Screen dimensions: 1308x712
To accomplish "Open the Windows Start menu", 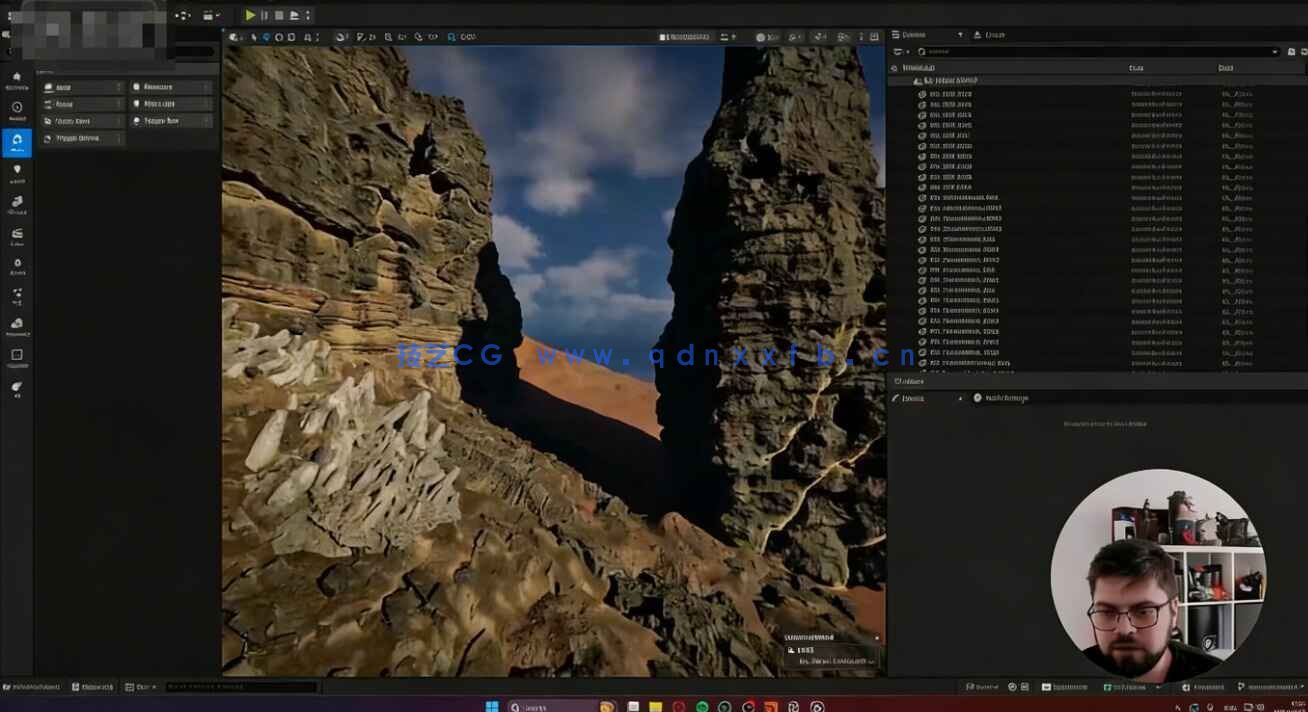I will tap(491, 706).
